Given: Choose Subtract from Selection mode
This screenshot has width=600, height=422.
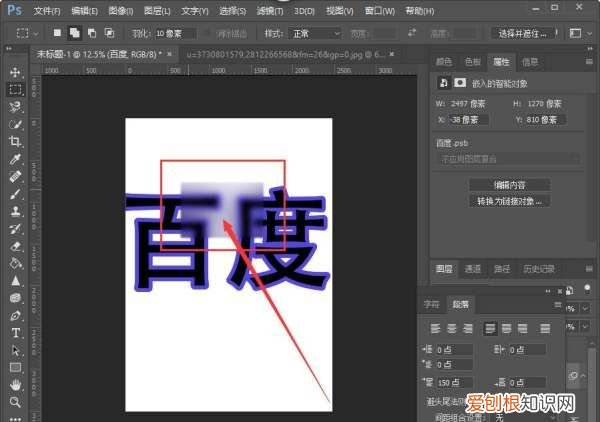Looking at the screenshot, I should coord(92,33).
